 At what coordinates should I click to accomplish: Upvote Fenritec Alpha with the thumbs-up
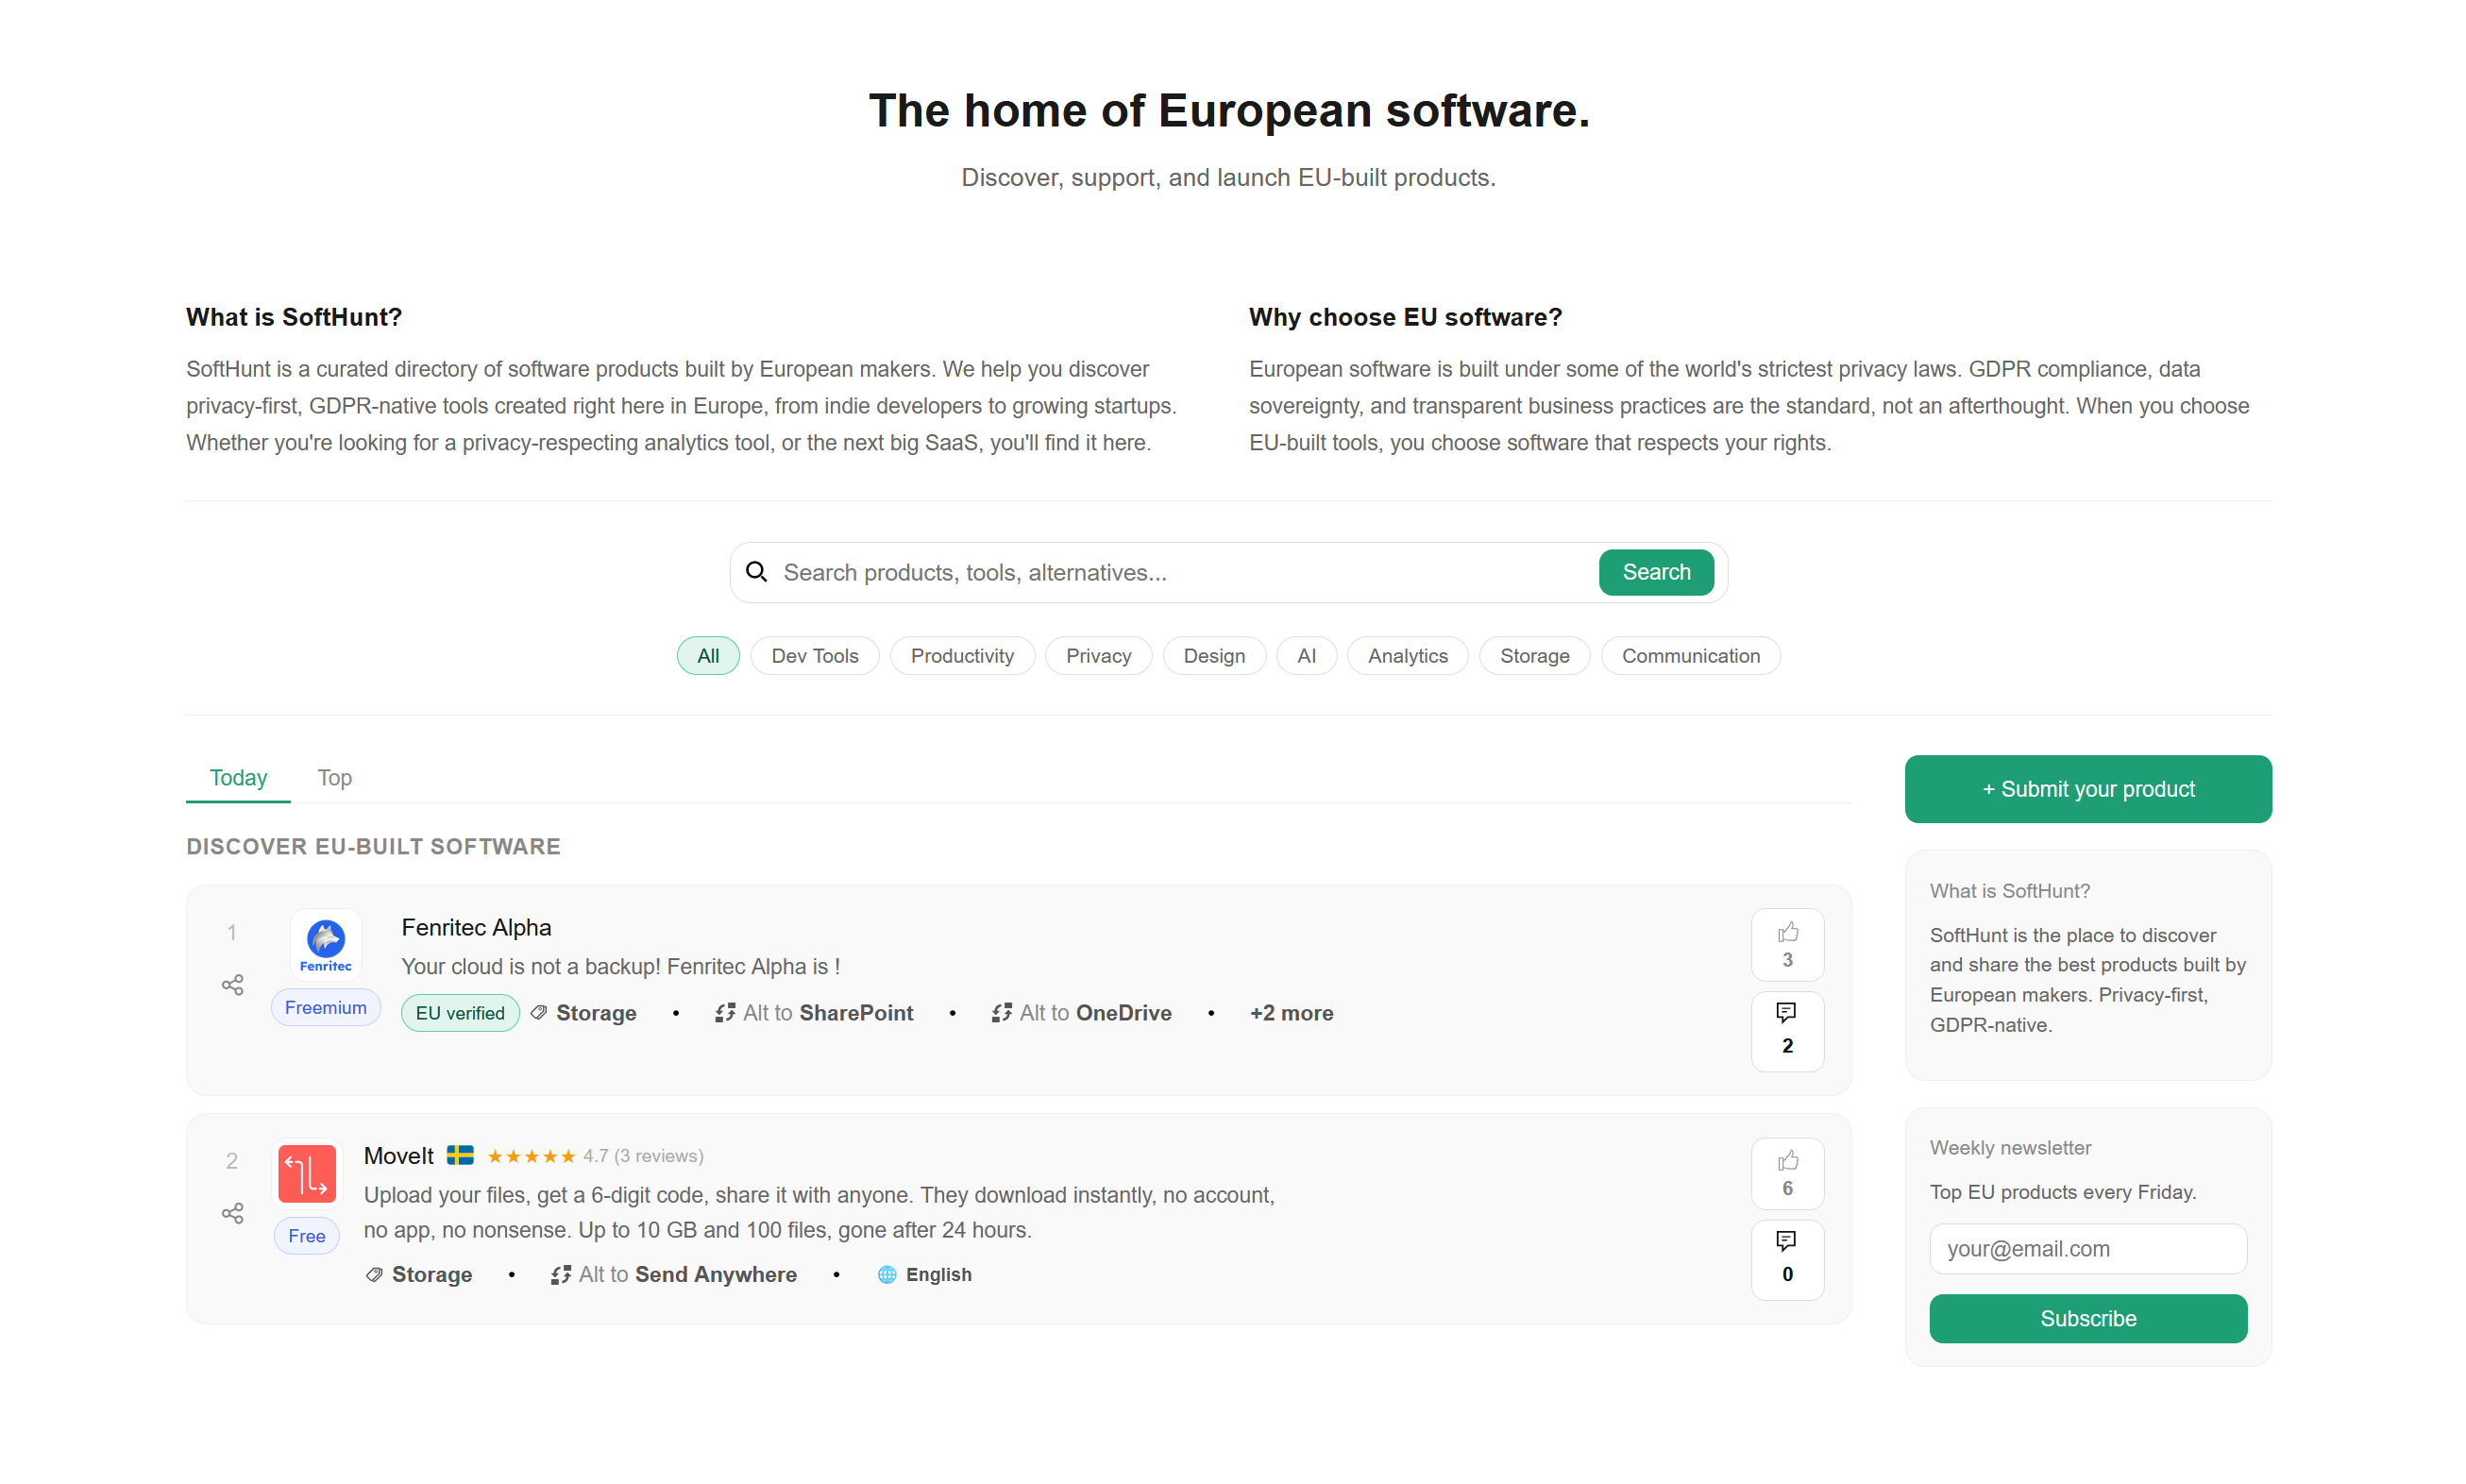click(x=1787, y=945)
